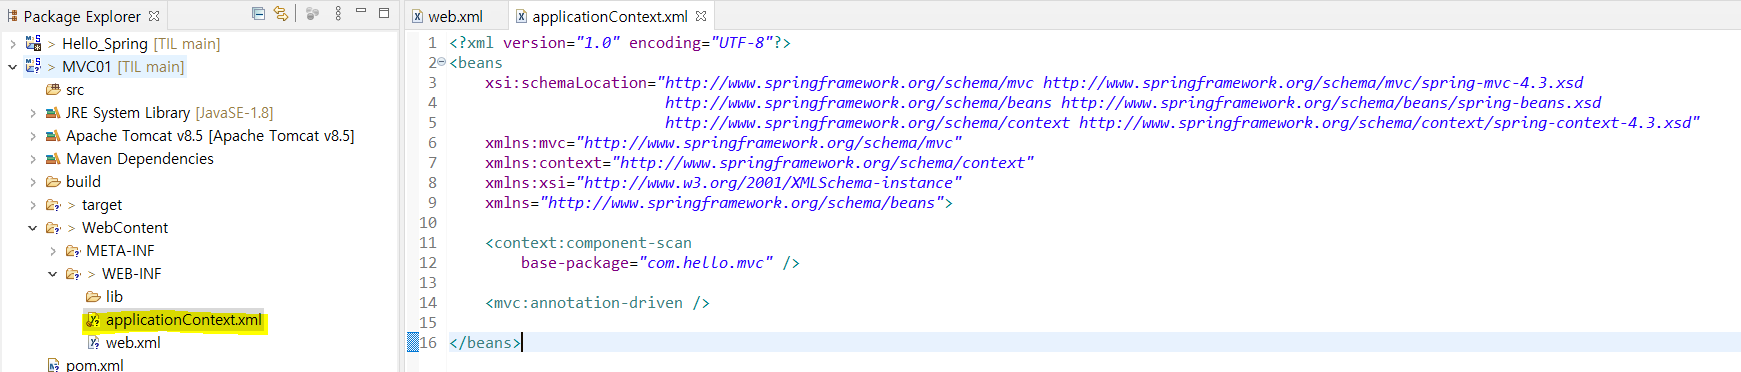Image resolution: width=1741 pixels, height=372 pixels.
Task: Click the Apache Tomcat library icon
Action: pyautogui.click(x=53, y=136)
